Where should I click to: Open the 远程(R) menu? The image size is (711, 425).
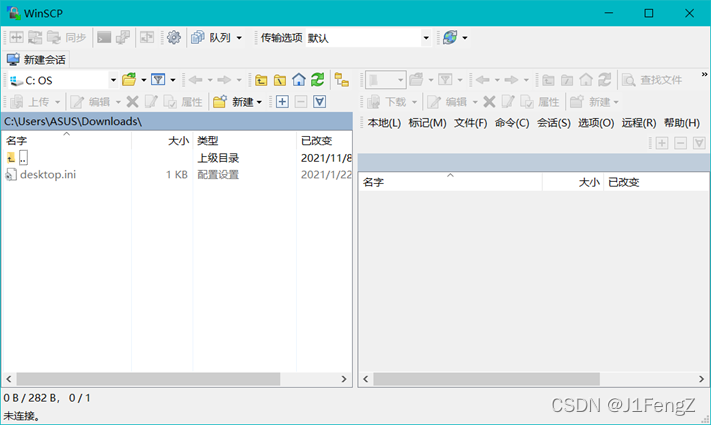(638, 123)
